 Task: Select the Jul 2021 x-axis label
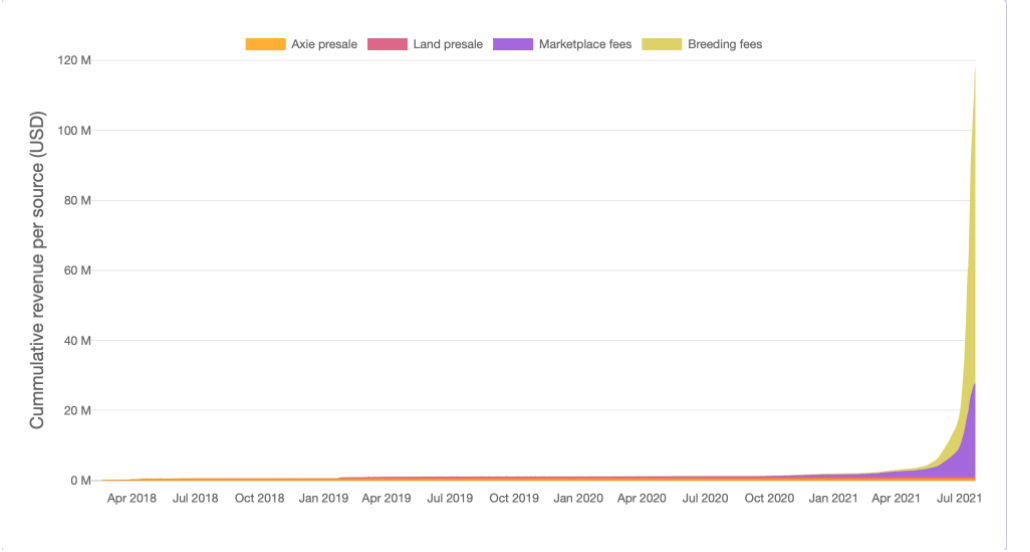[x=959, y=498]
